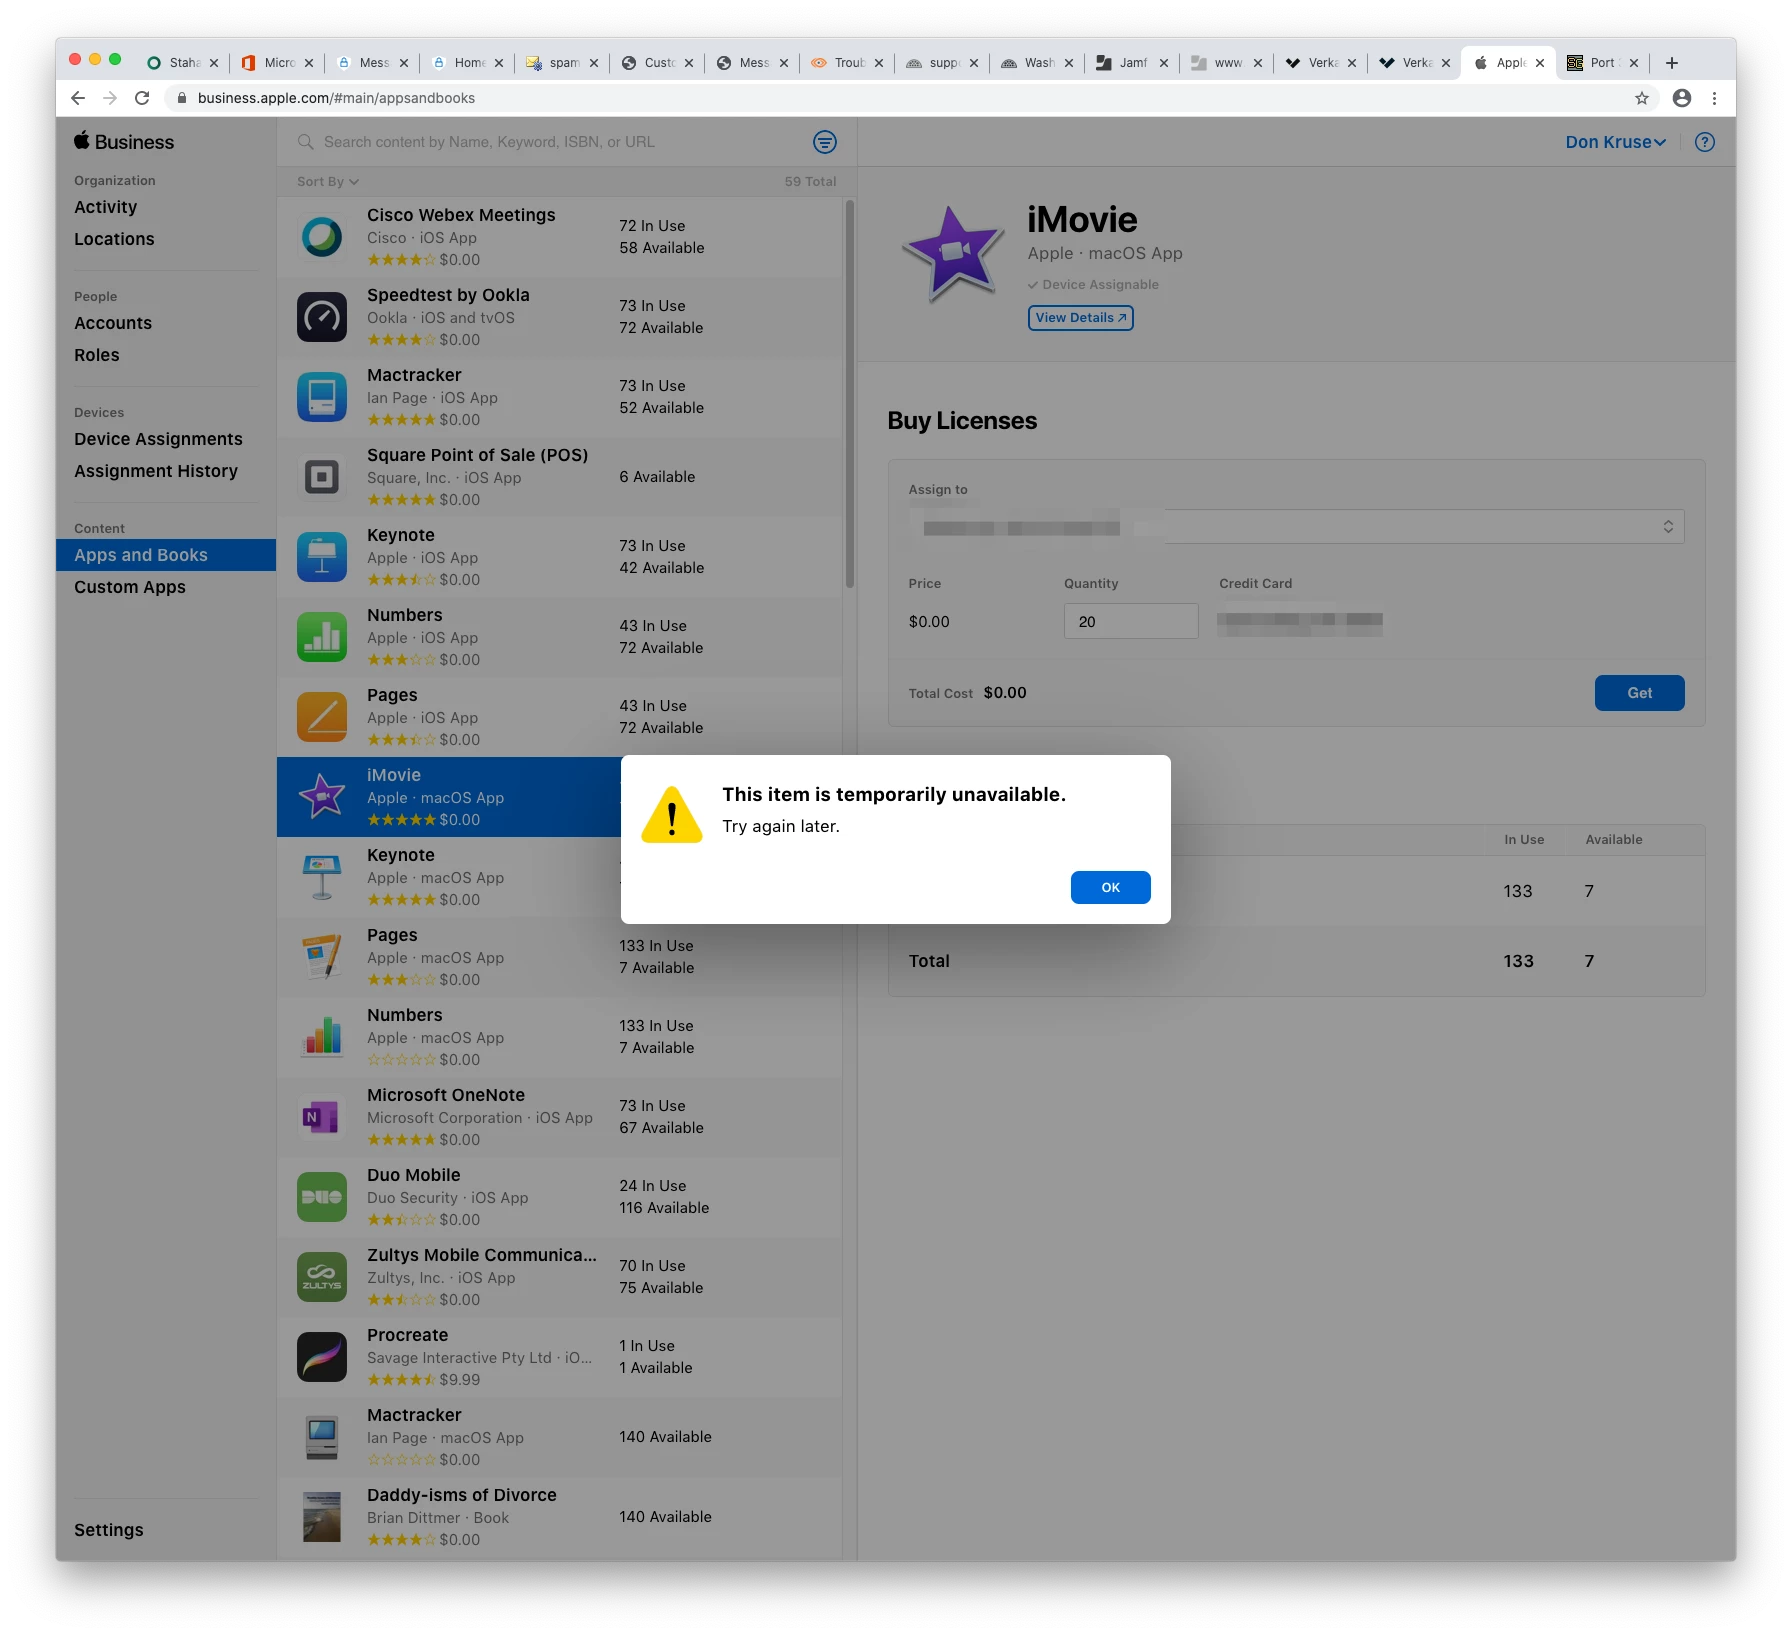This screenshot has width=1792, height=1635.
Task: Switch to the Jamf browser tab
Action: (1131, 63)
